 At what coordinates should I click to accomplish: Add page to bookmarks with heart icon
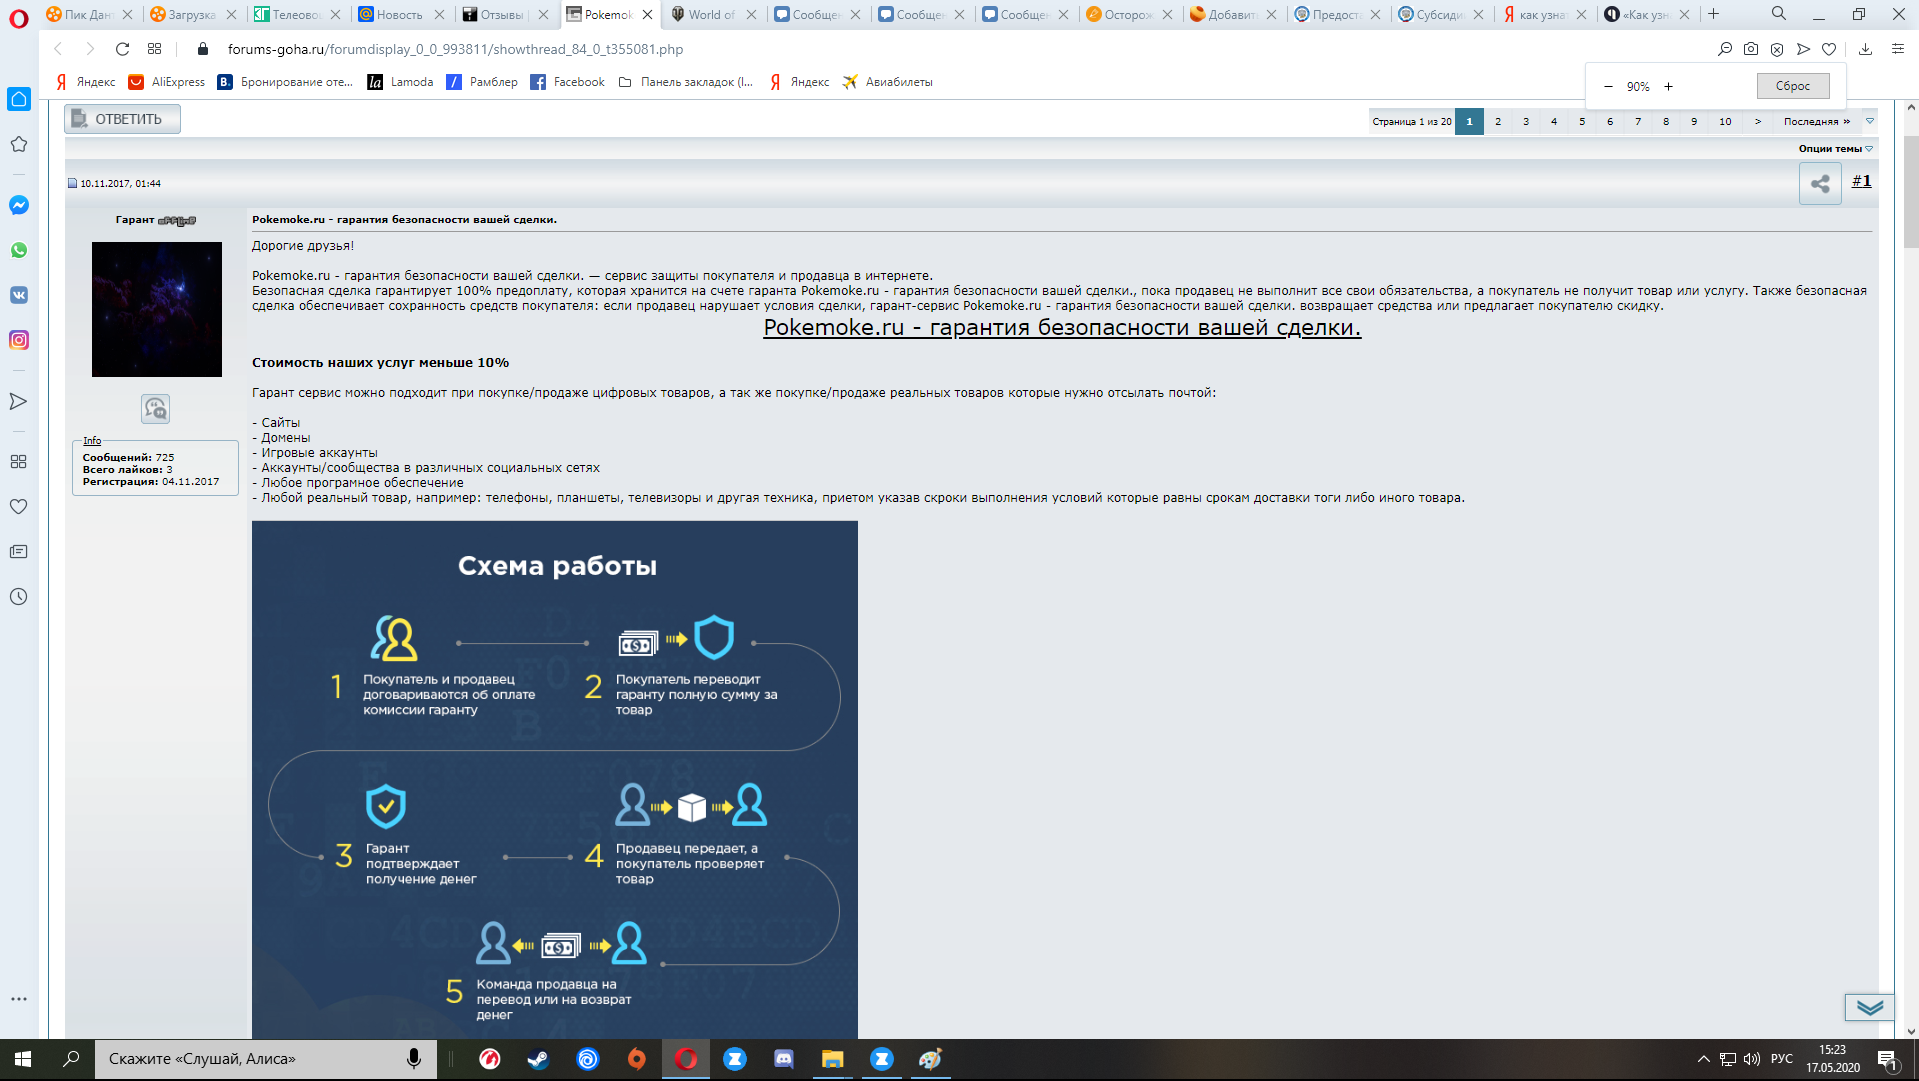(x=1829, y=49)
